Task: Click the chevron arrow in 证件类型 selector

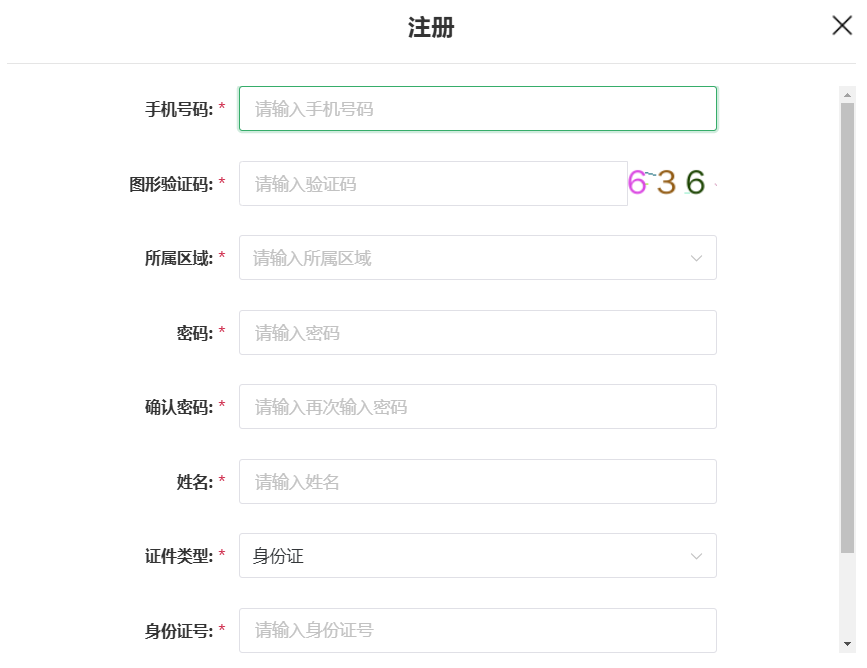Action: click(x=696, y=556)
